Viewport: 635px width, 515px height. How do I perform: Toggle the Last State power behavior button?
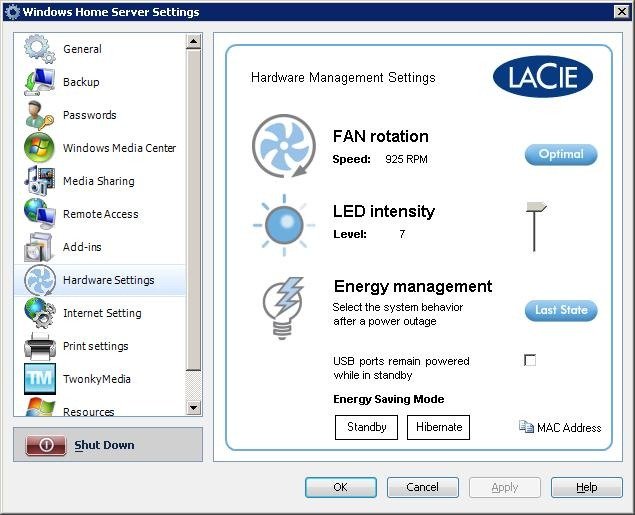point(561,310)
